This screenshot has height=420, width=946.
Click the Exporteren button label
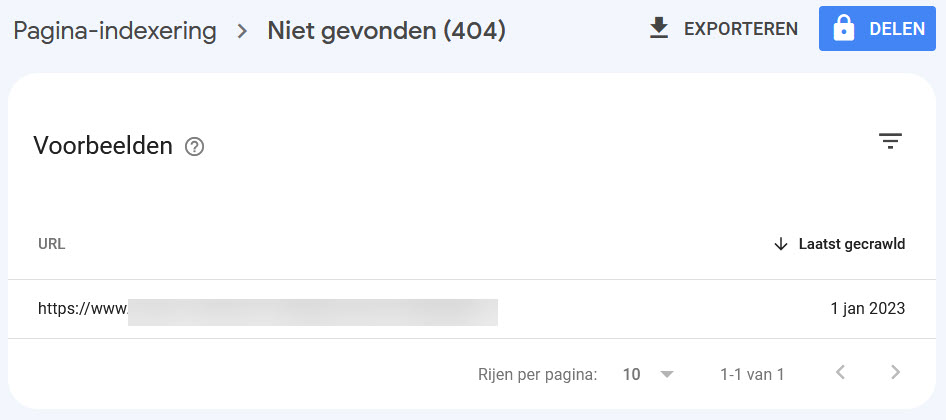741,29
